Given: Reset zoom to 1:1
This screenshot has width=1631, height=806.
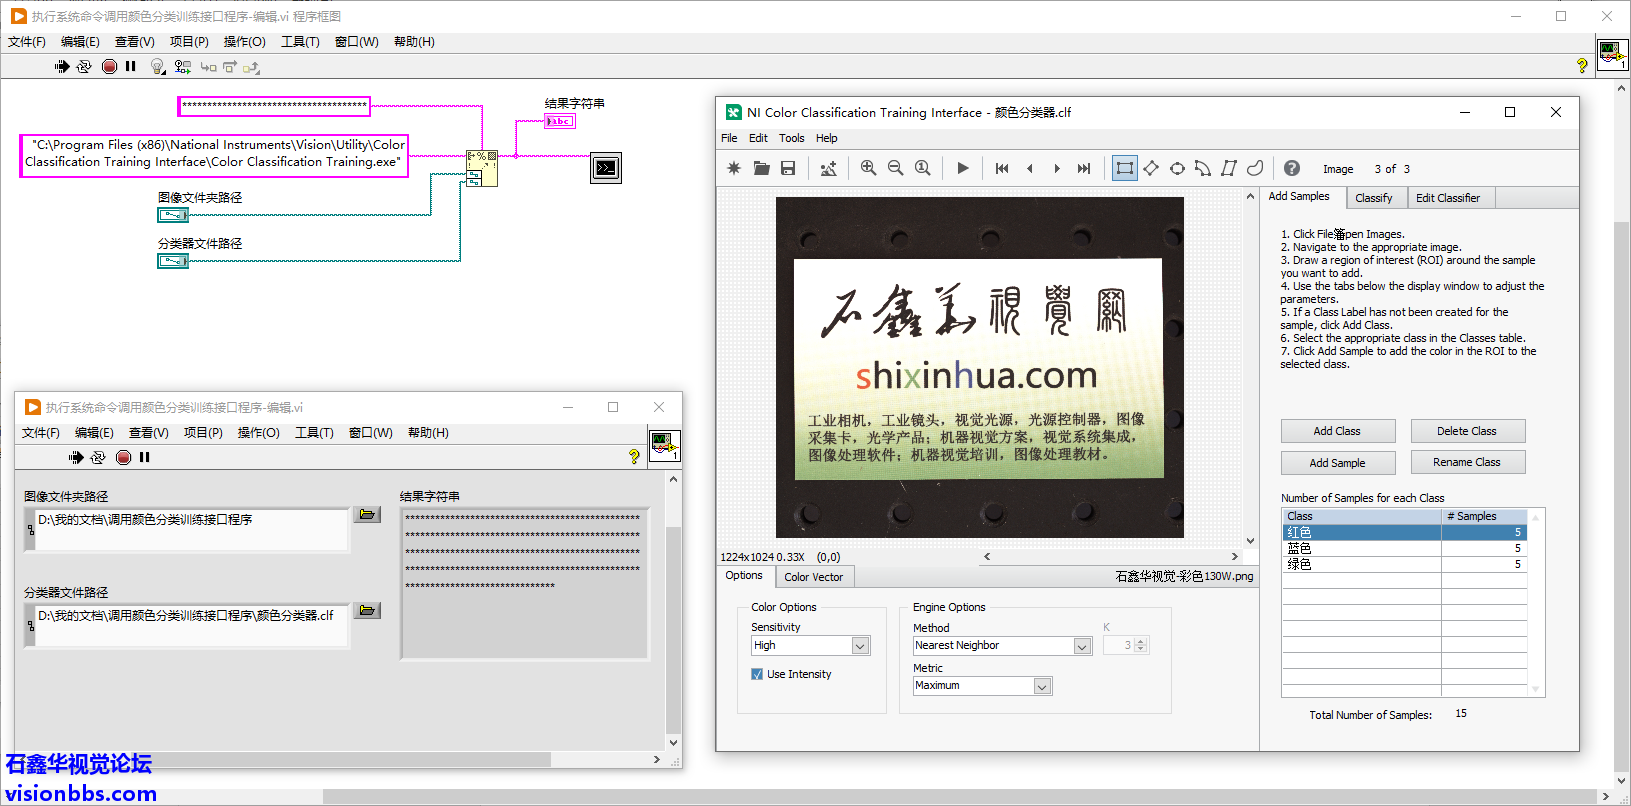Looking at the screenshot, I should 922,168.
